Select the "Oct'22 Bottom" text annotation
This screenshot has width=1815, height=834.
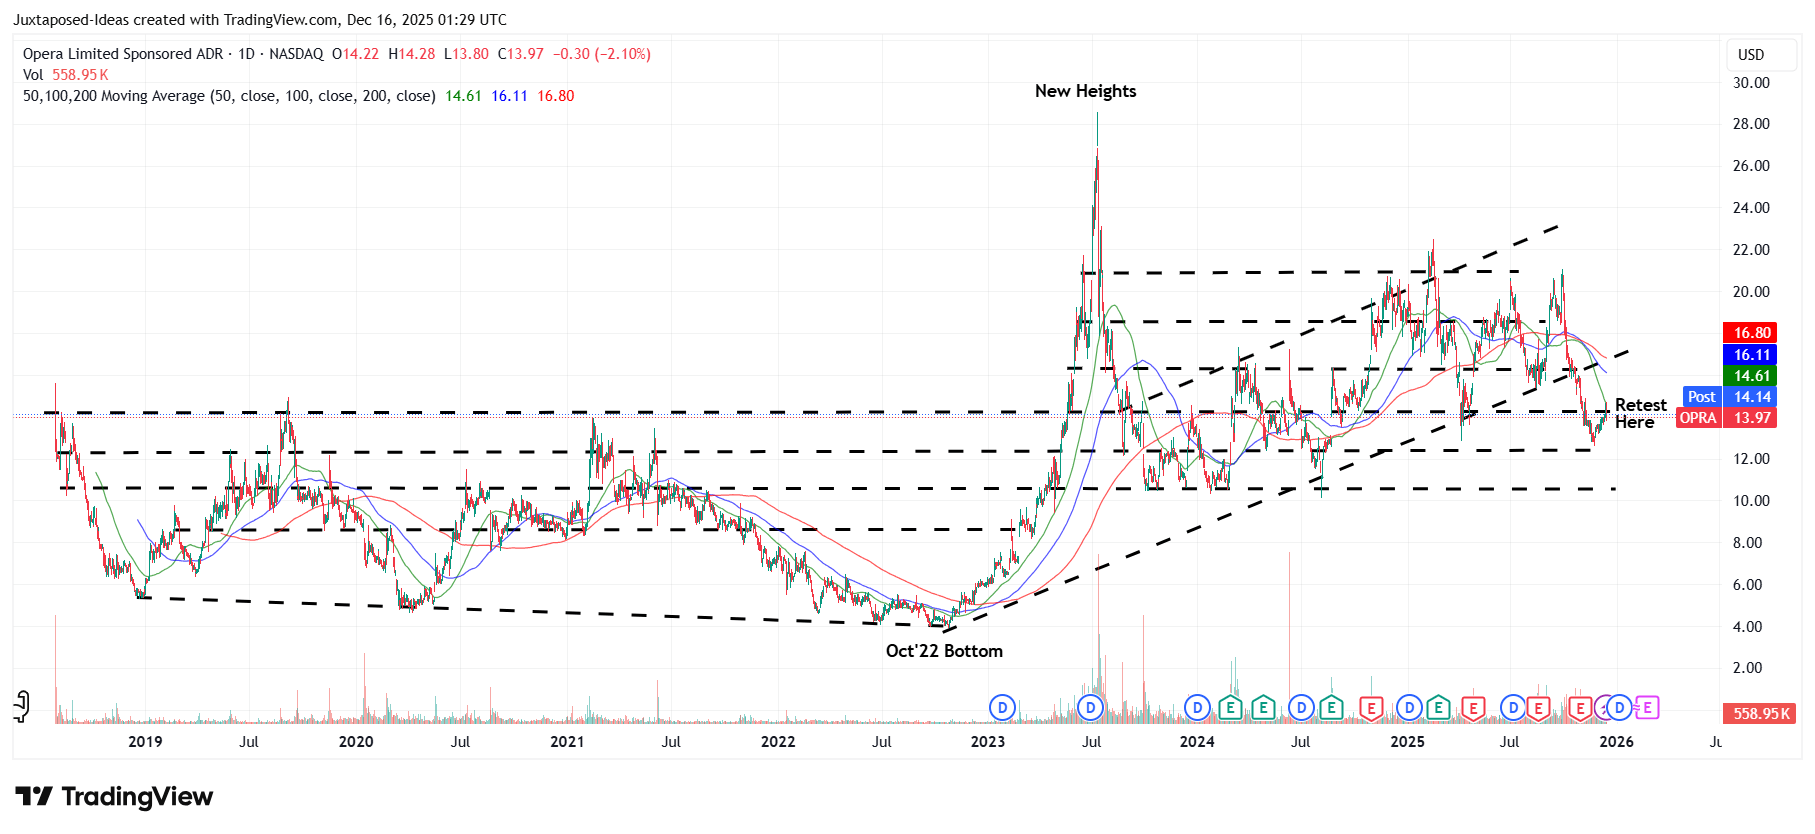coord(944,651)
